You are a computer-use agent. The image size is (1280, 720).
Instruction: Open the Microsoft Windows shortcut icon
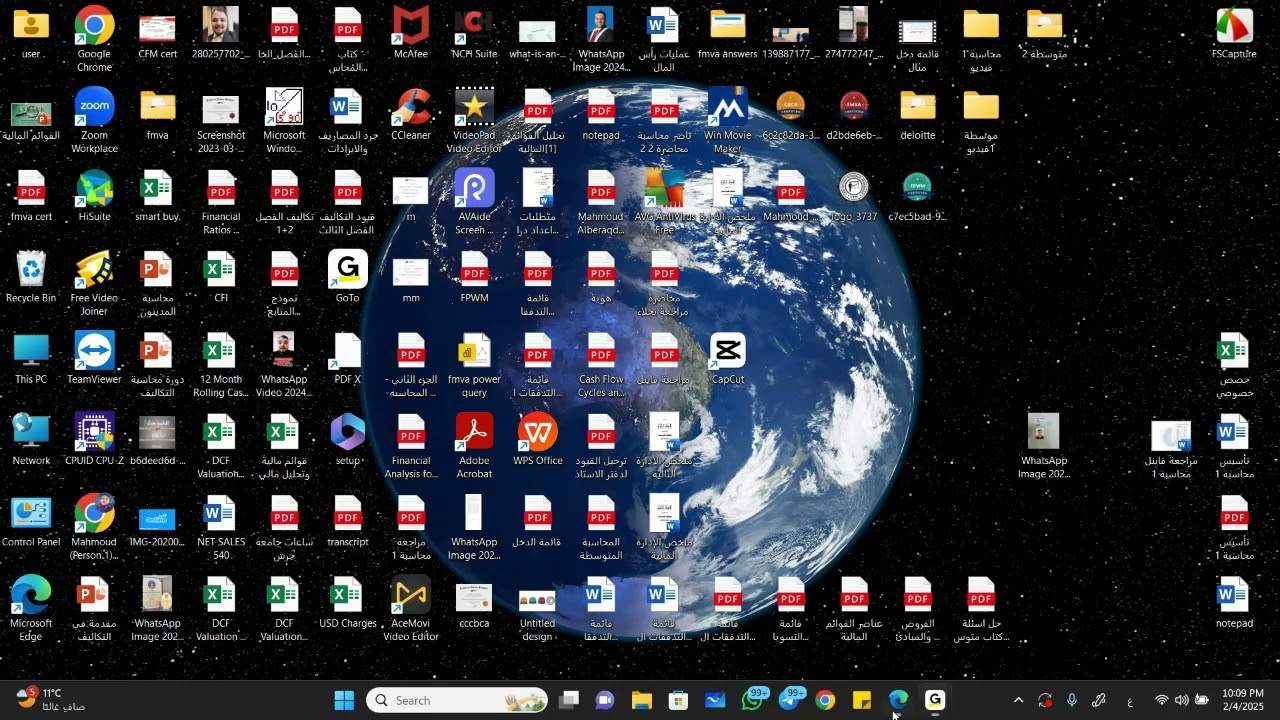(284, 120)
